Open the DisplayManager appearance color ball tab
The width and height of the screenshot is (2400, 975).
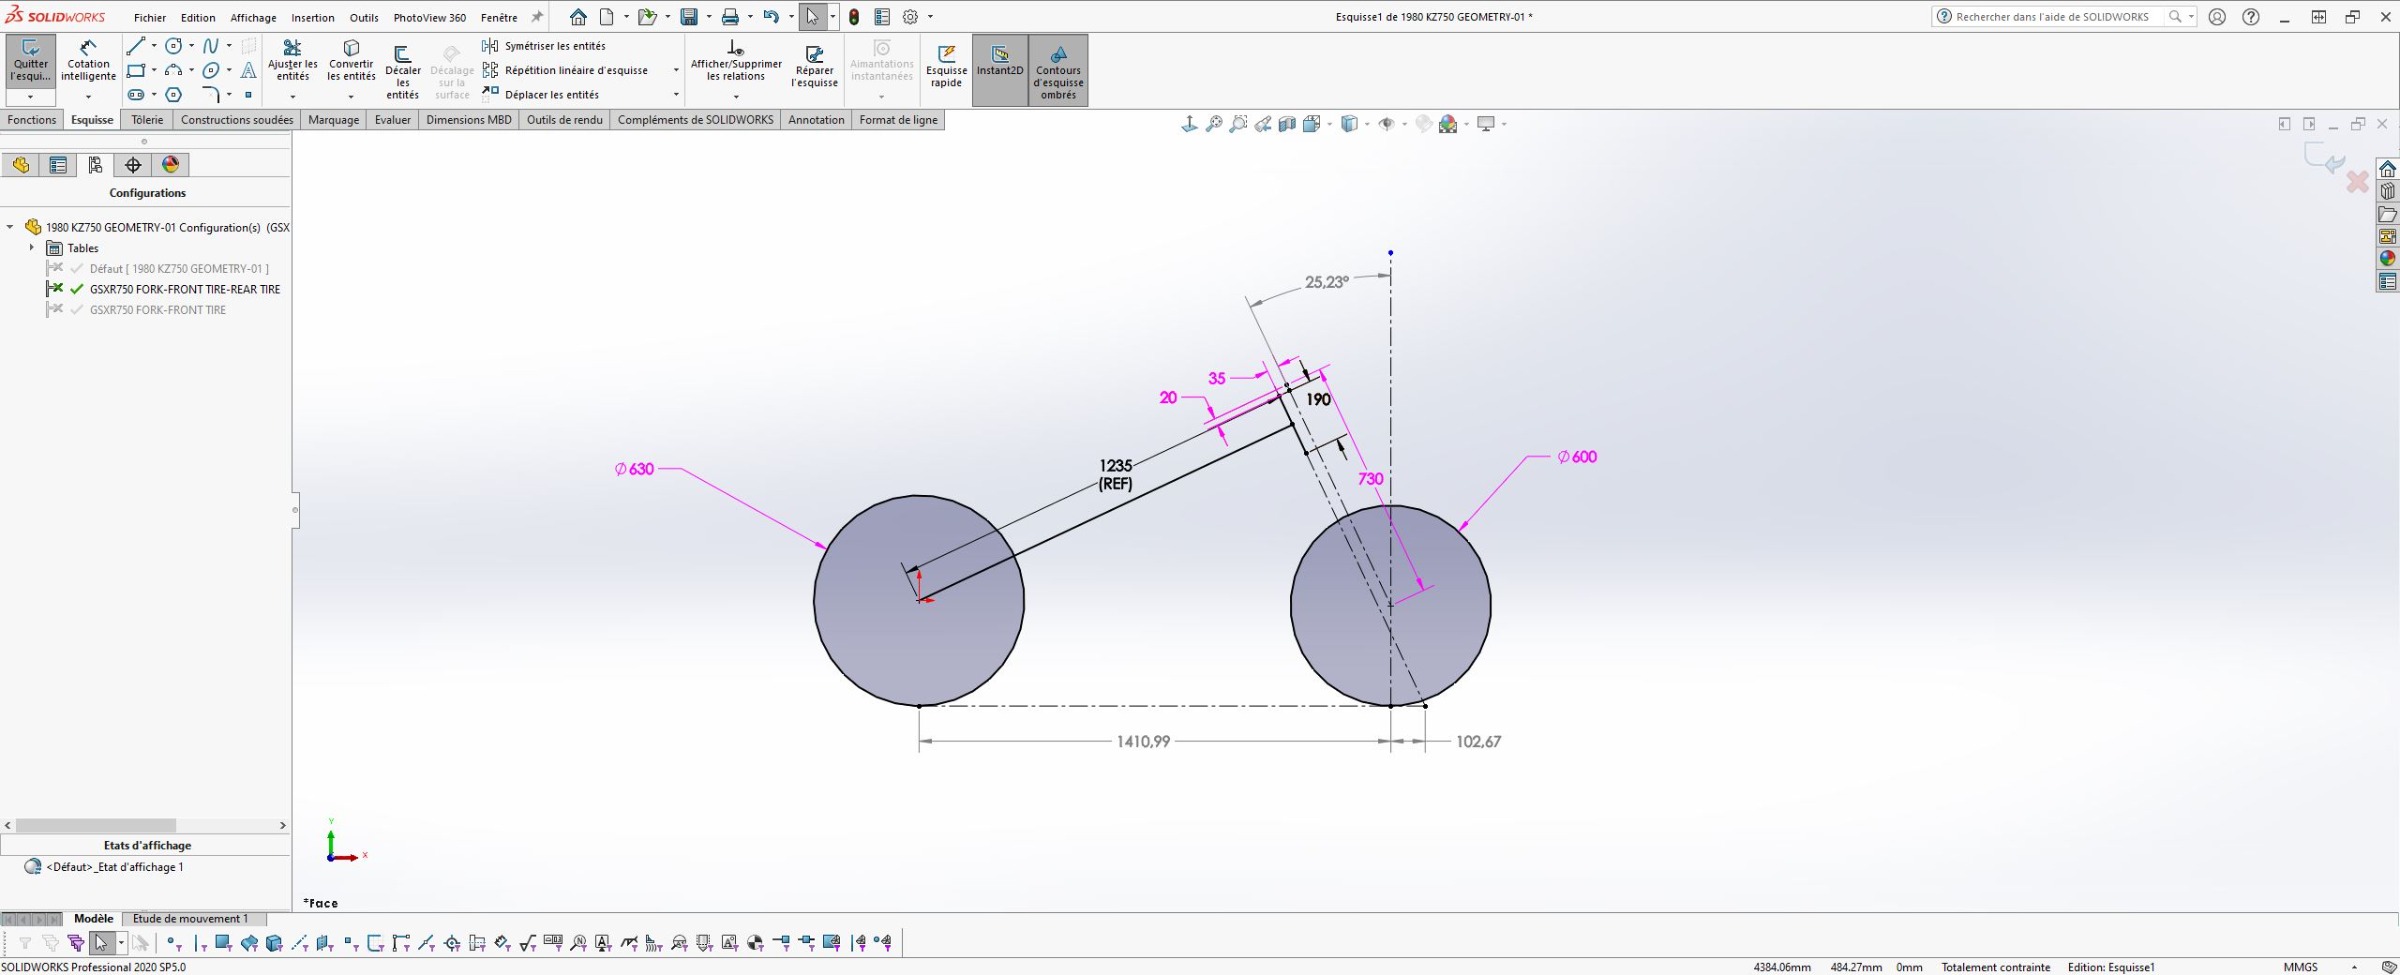pos(171,165)
